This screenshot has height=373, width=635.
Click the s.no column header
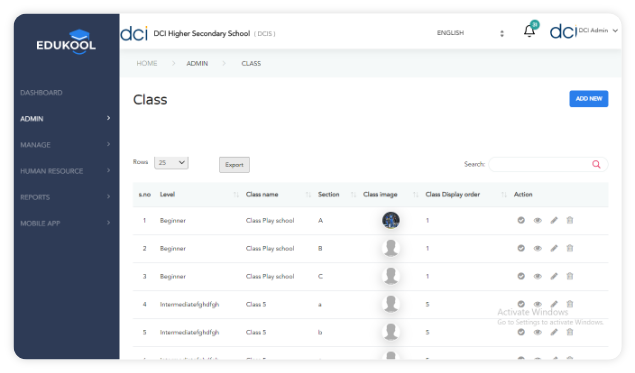145,195
